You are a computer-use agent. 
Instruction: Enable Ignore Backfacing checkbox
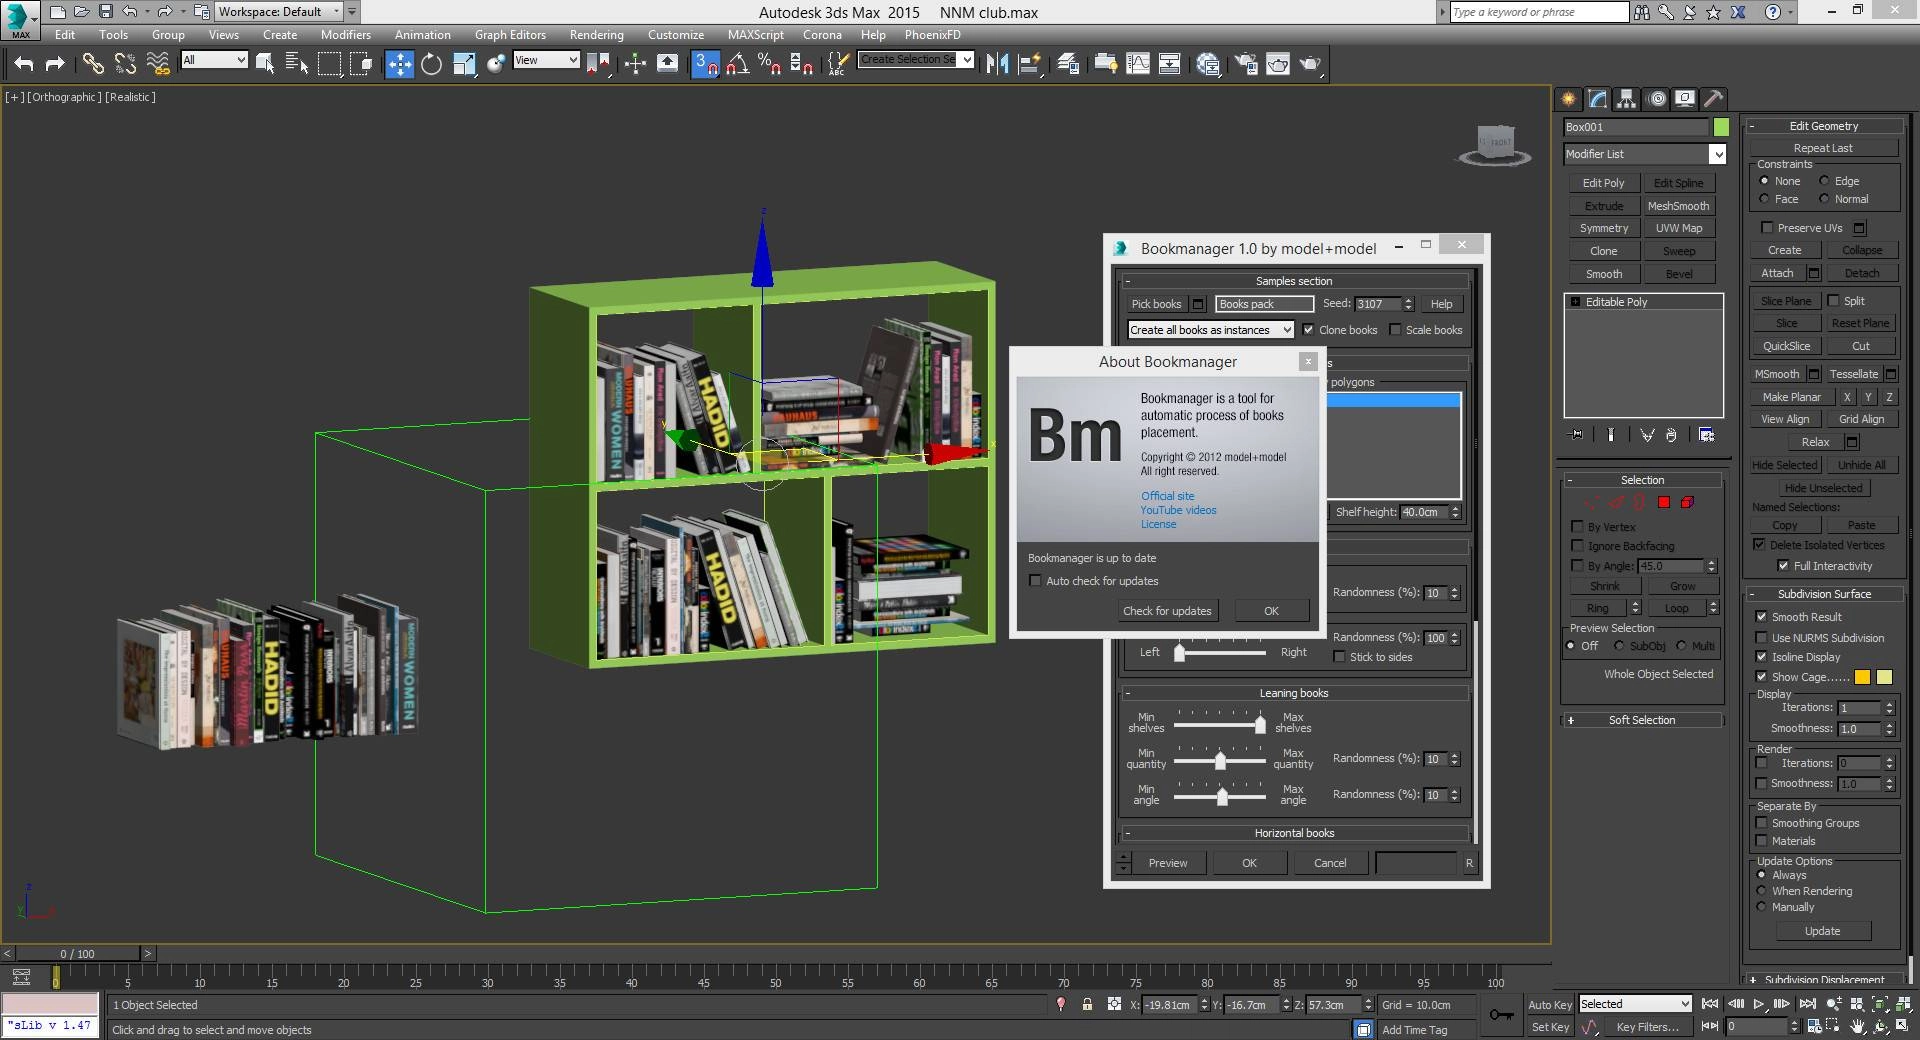click(1577, 546)
